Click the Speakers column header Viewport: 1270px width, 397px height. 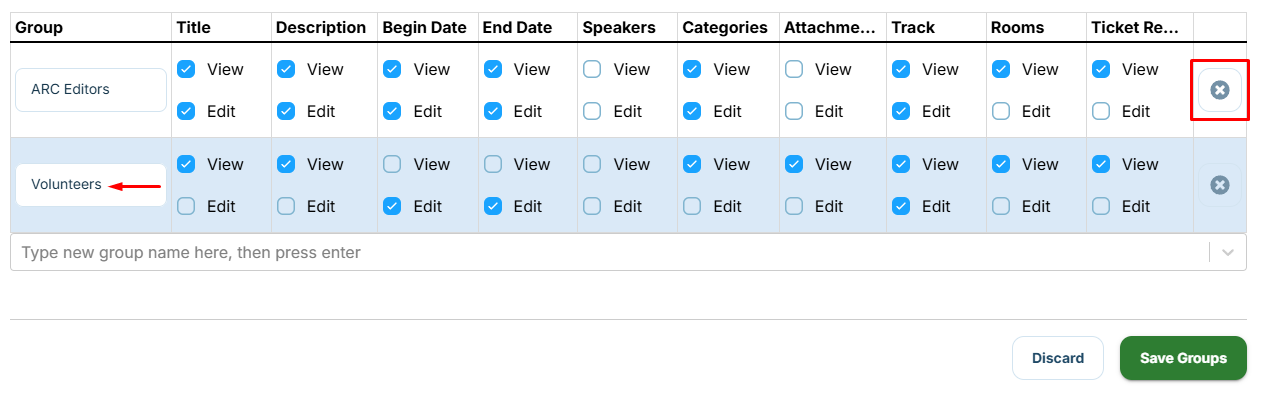coord(619,28)
